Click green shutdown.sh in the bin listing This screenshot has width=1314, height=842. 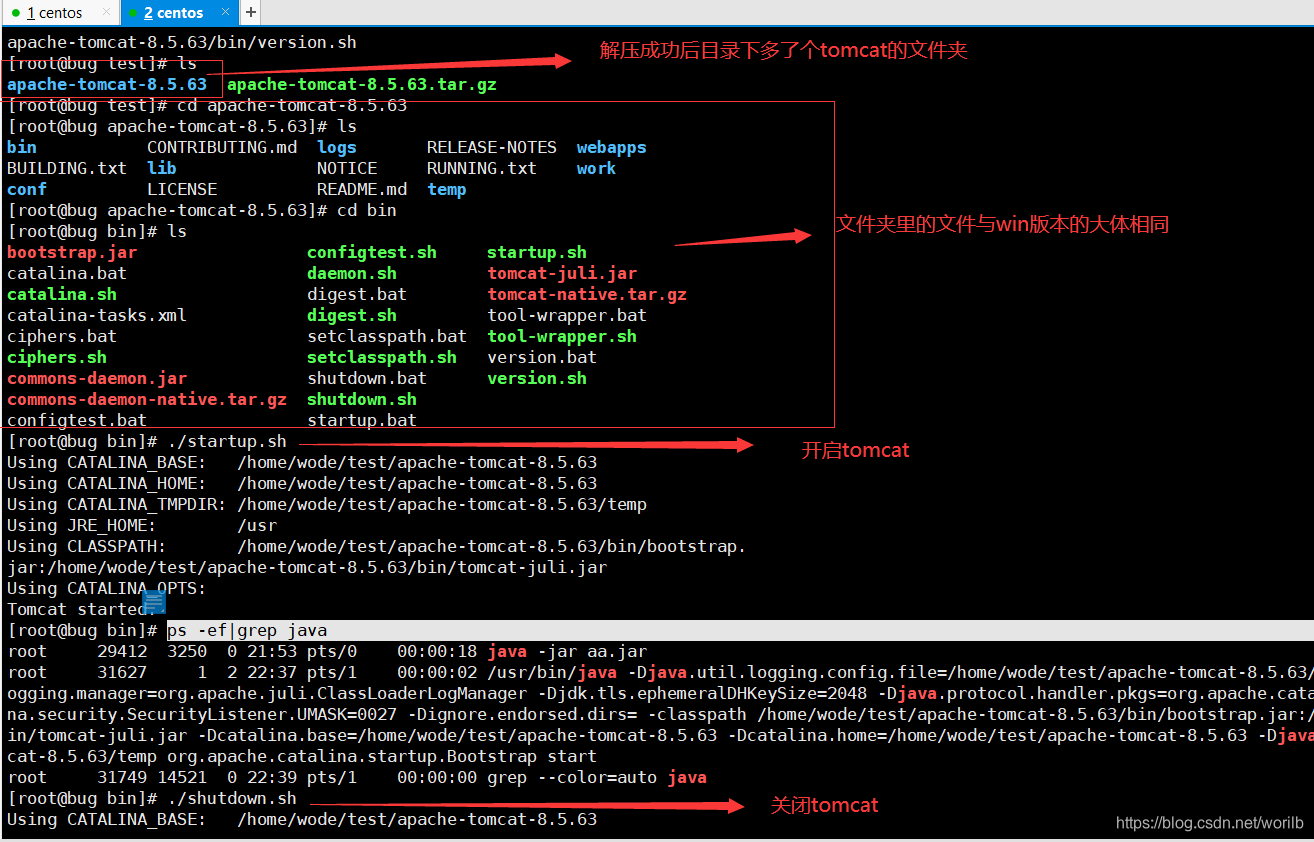(362, 399)
